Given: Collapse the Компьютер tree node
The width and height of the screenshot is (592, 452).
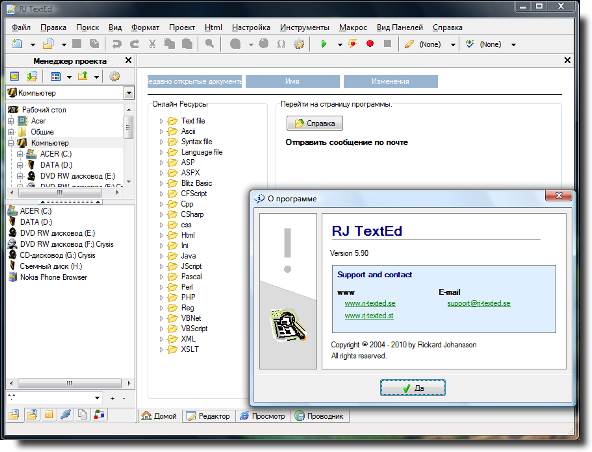Looking at the screenshot, I should [11, 143].
